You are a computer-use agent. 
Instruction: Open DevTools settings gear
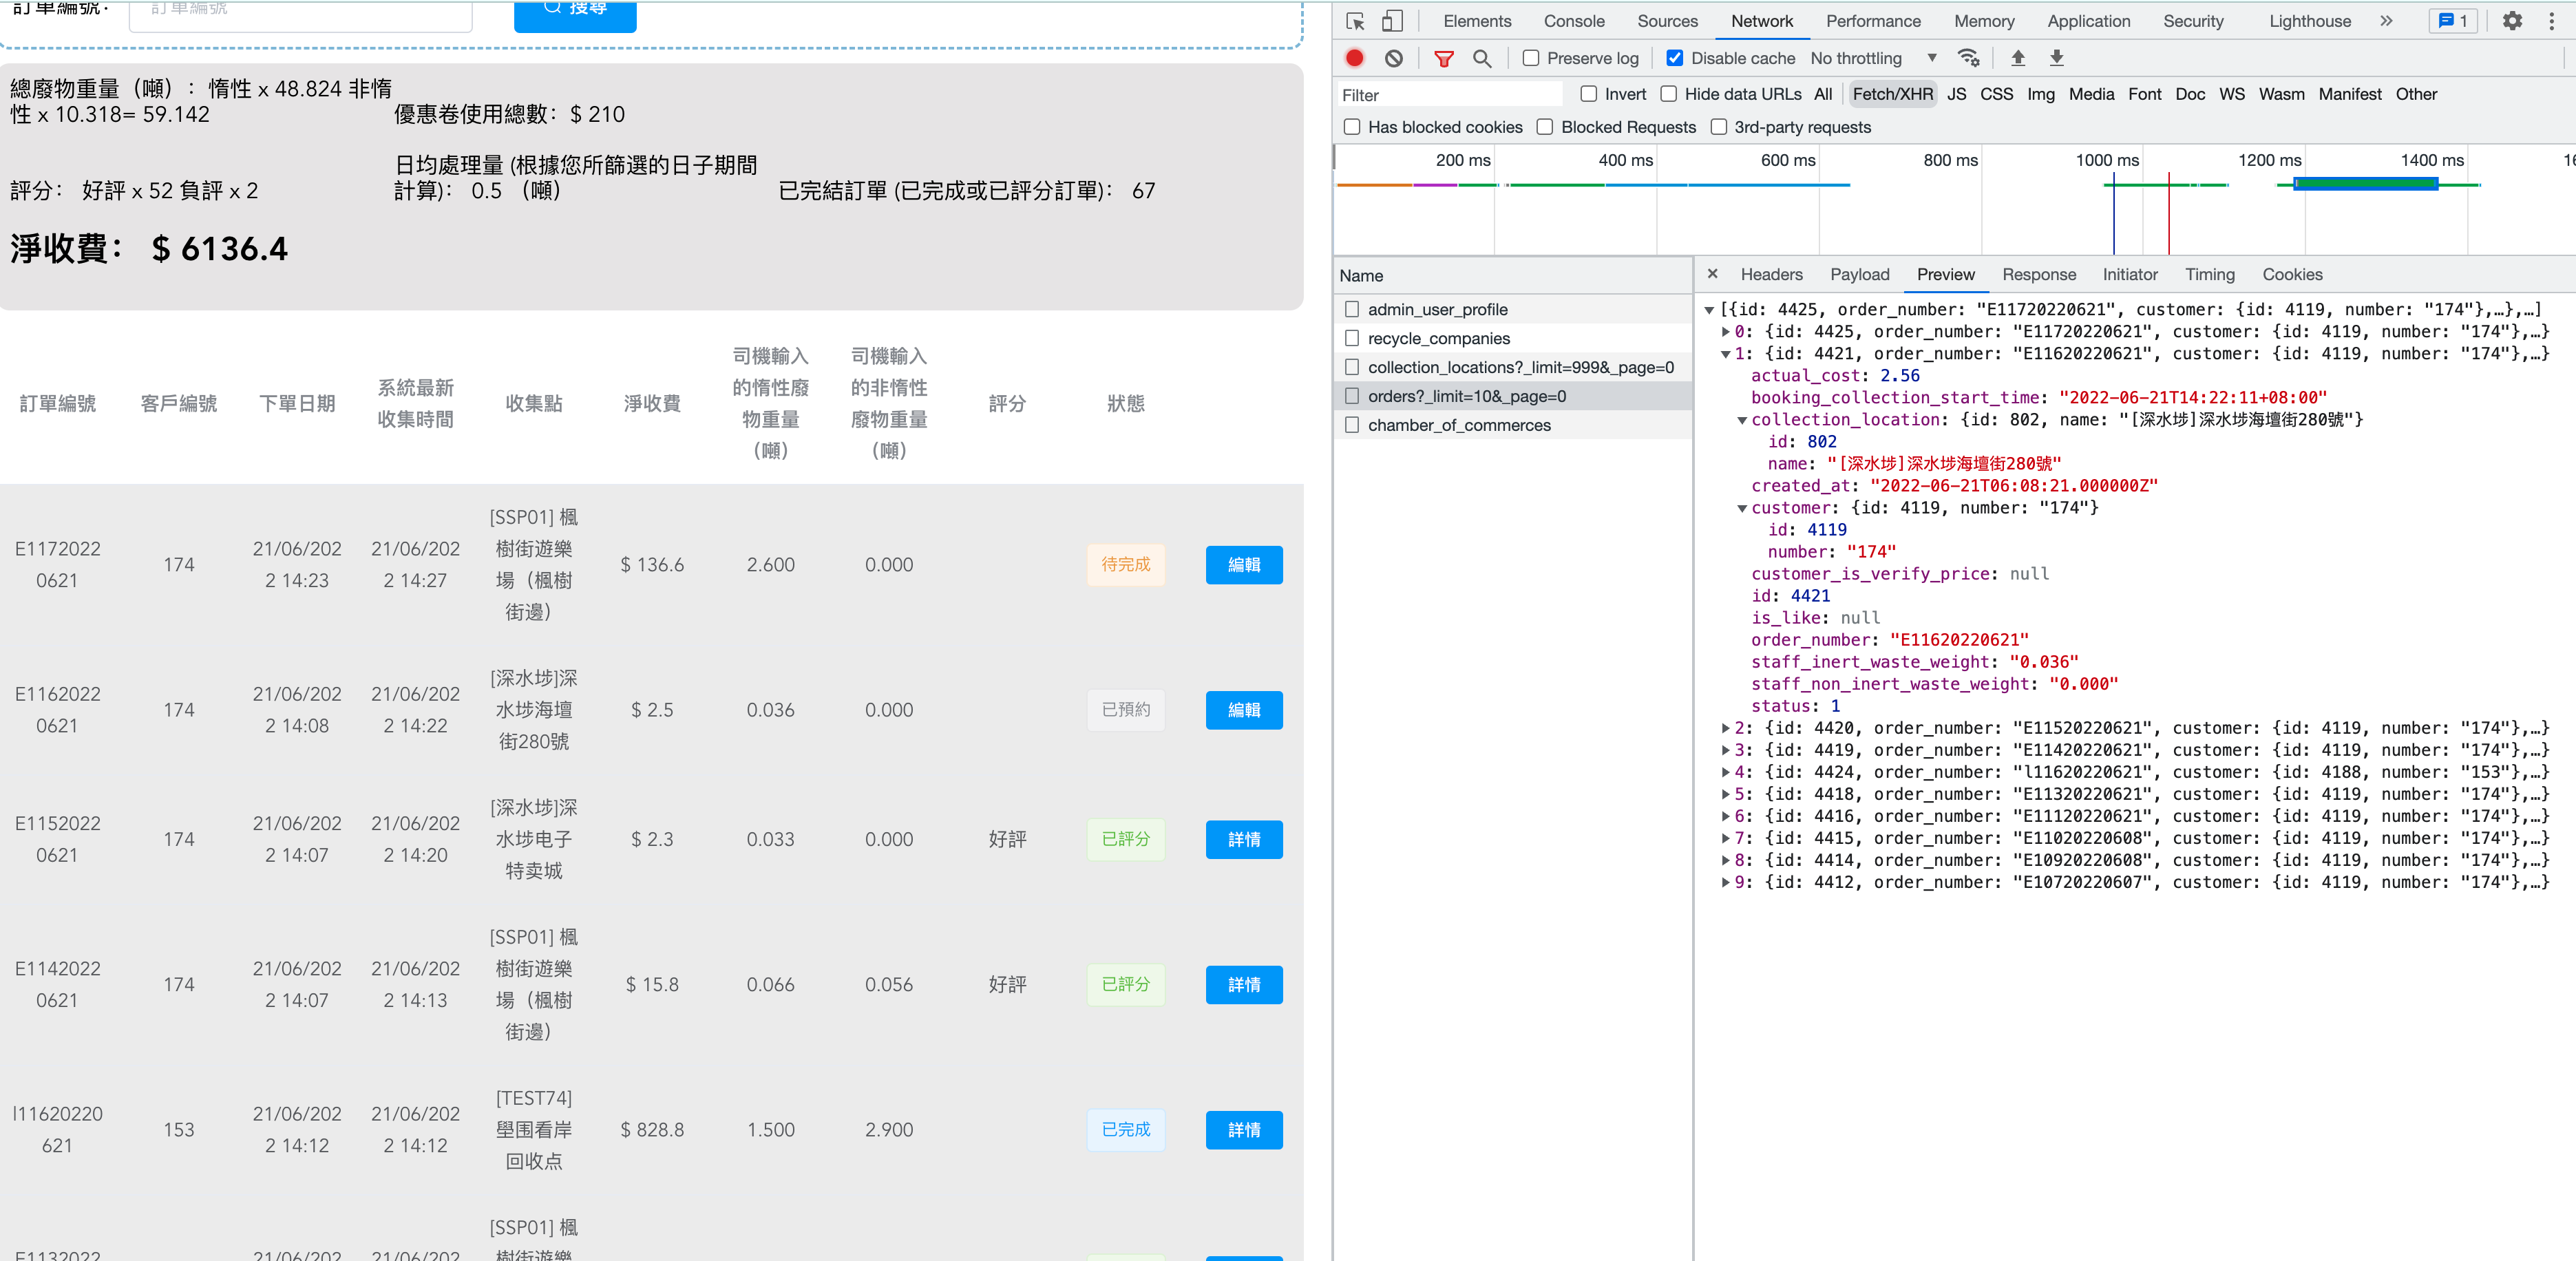pos(2511,21)
